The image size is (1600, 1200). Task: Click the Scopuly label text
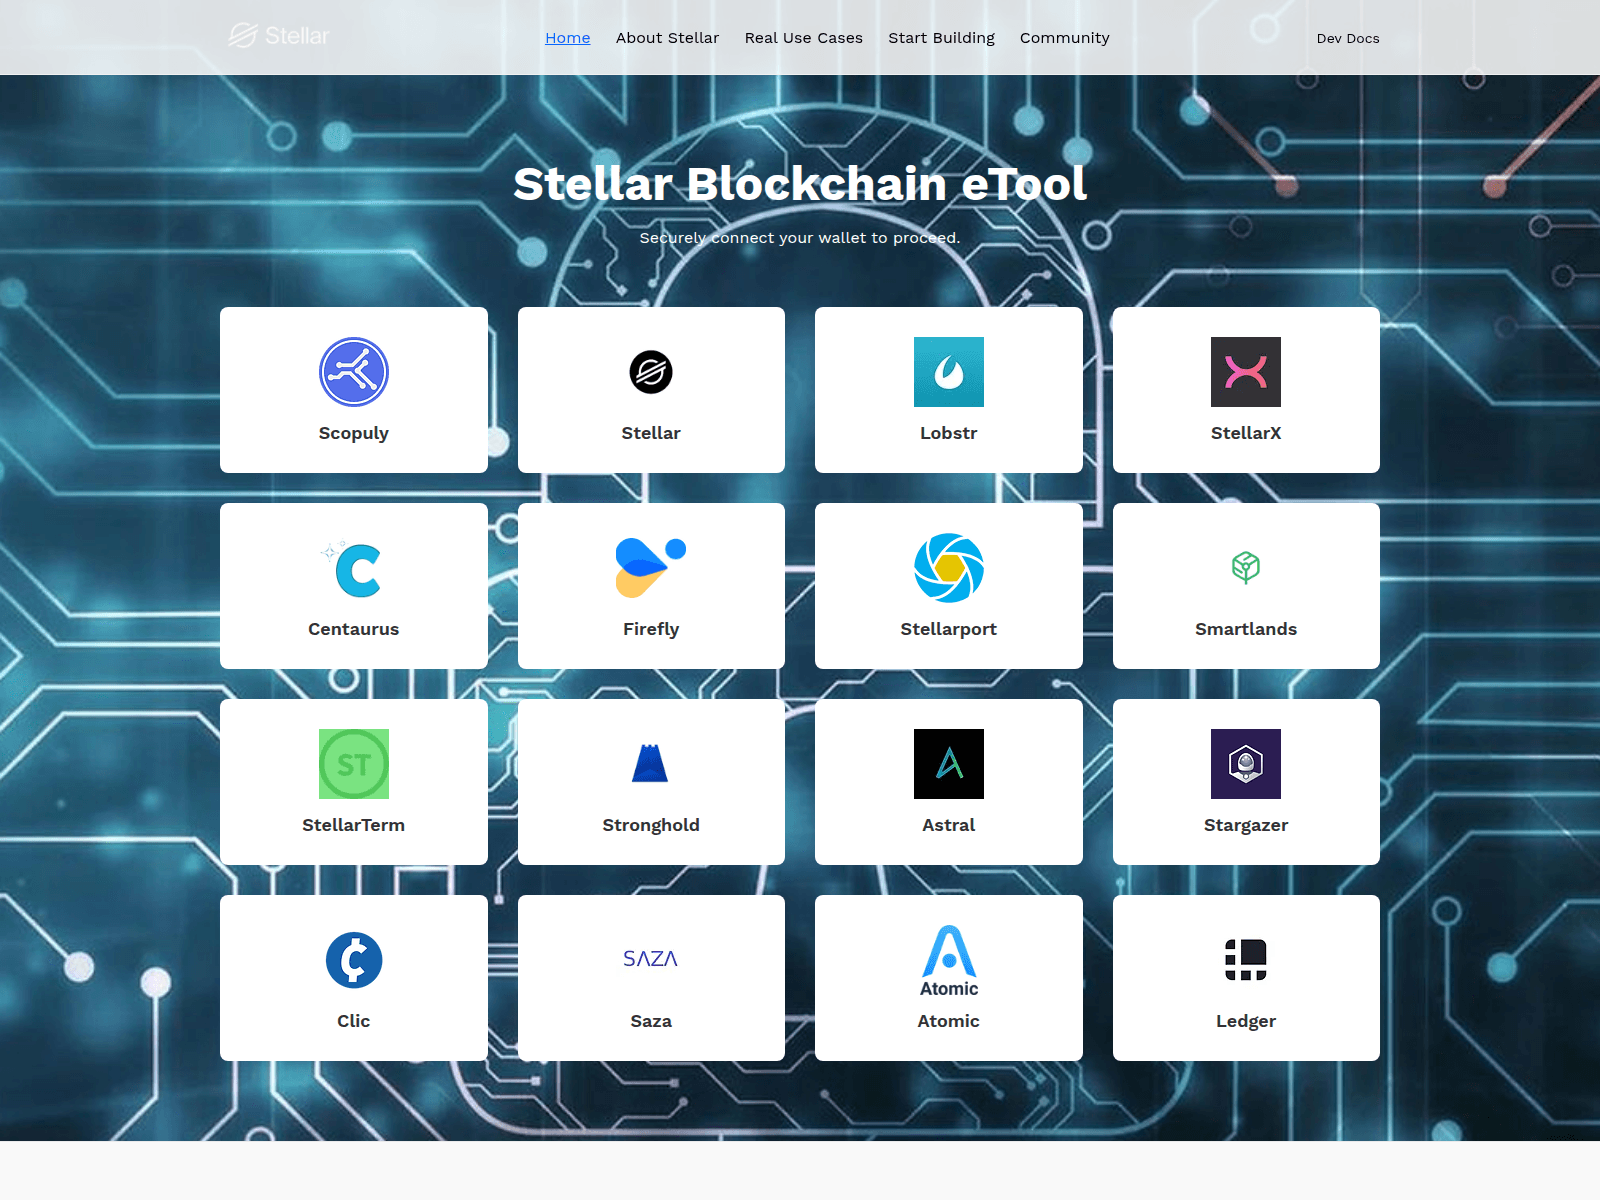click(x=354, y=433)
